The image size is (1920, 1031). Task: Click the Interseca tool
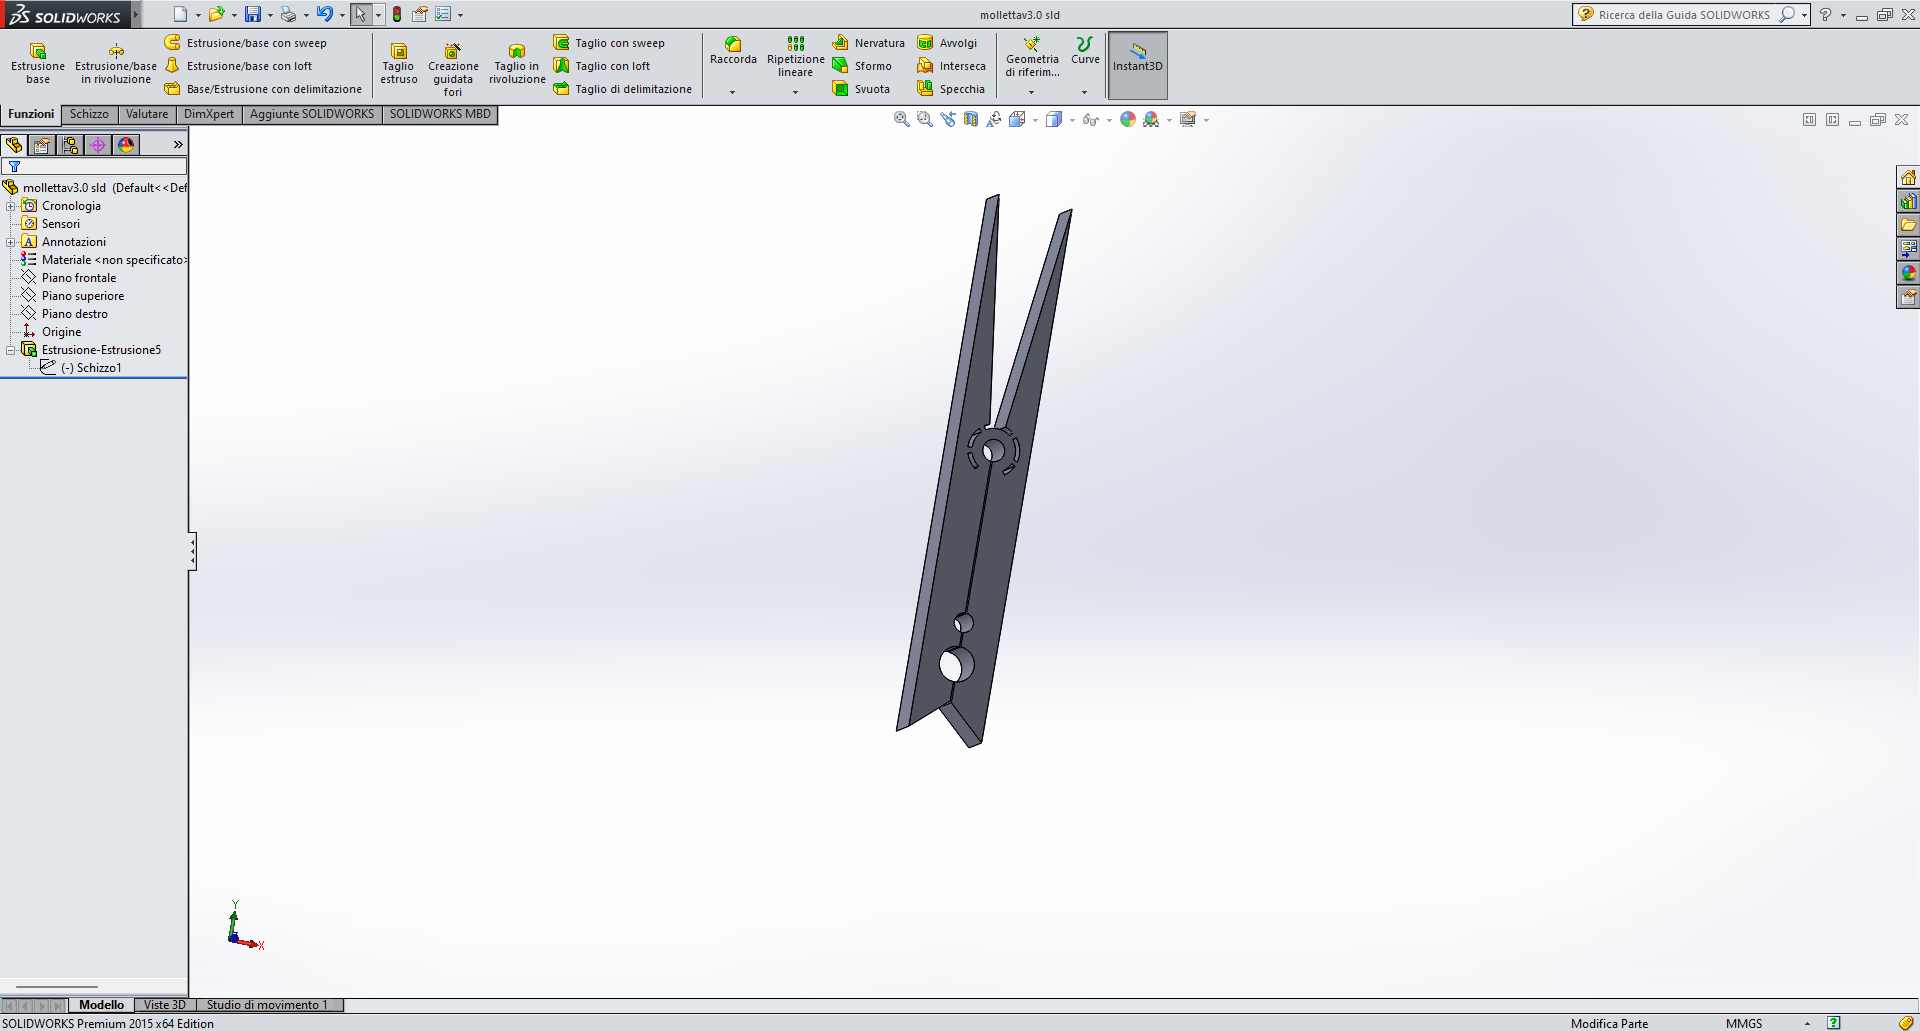pyautogui.click(x=952, y=66)
